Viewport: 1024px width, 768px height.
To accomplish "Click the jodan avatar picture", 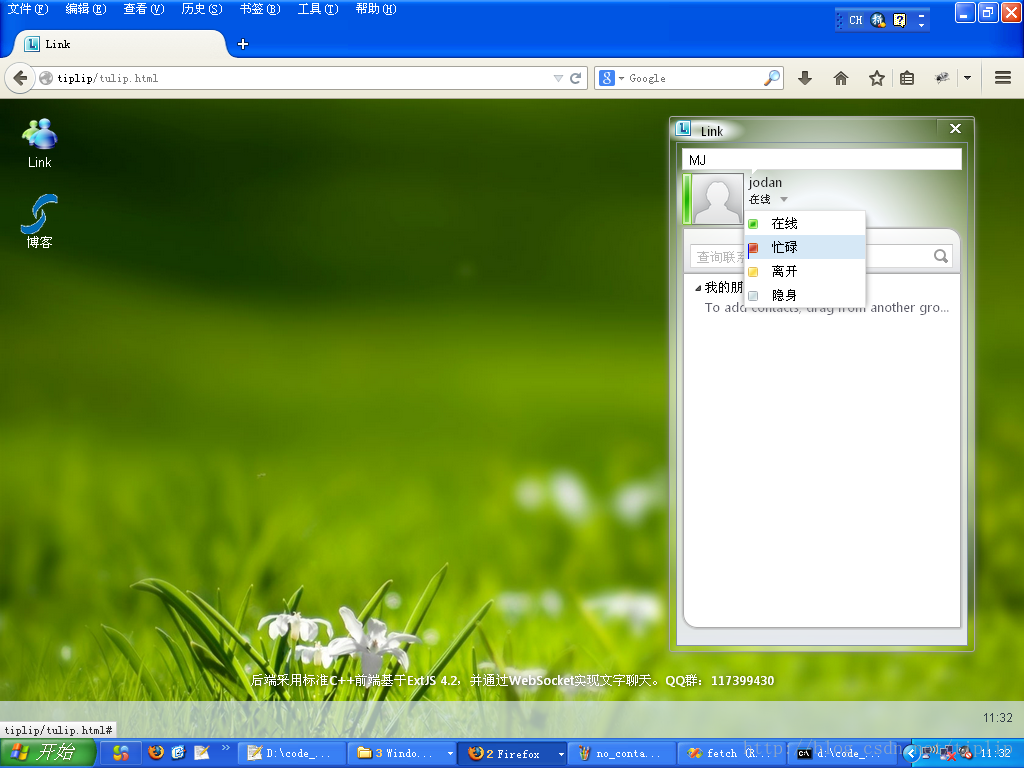I will pyautogui.click(x=717, y=199).
